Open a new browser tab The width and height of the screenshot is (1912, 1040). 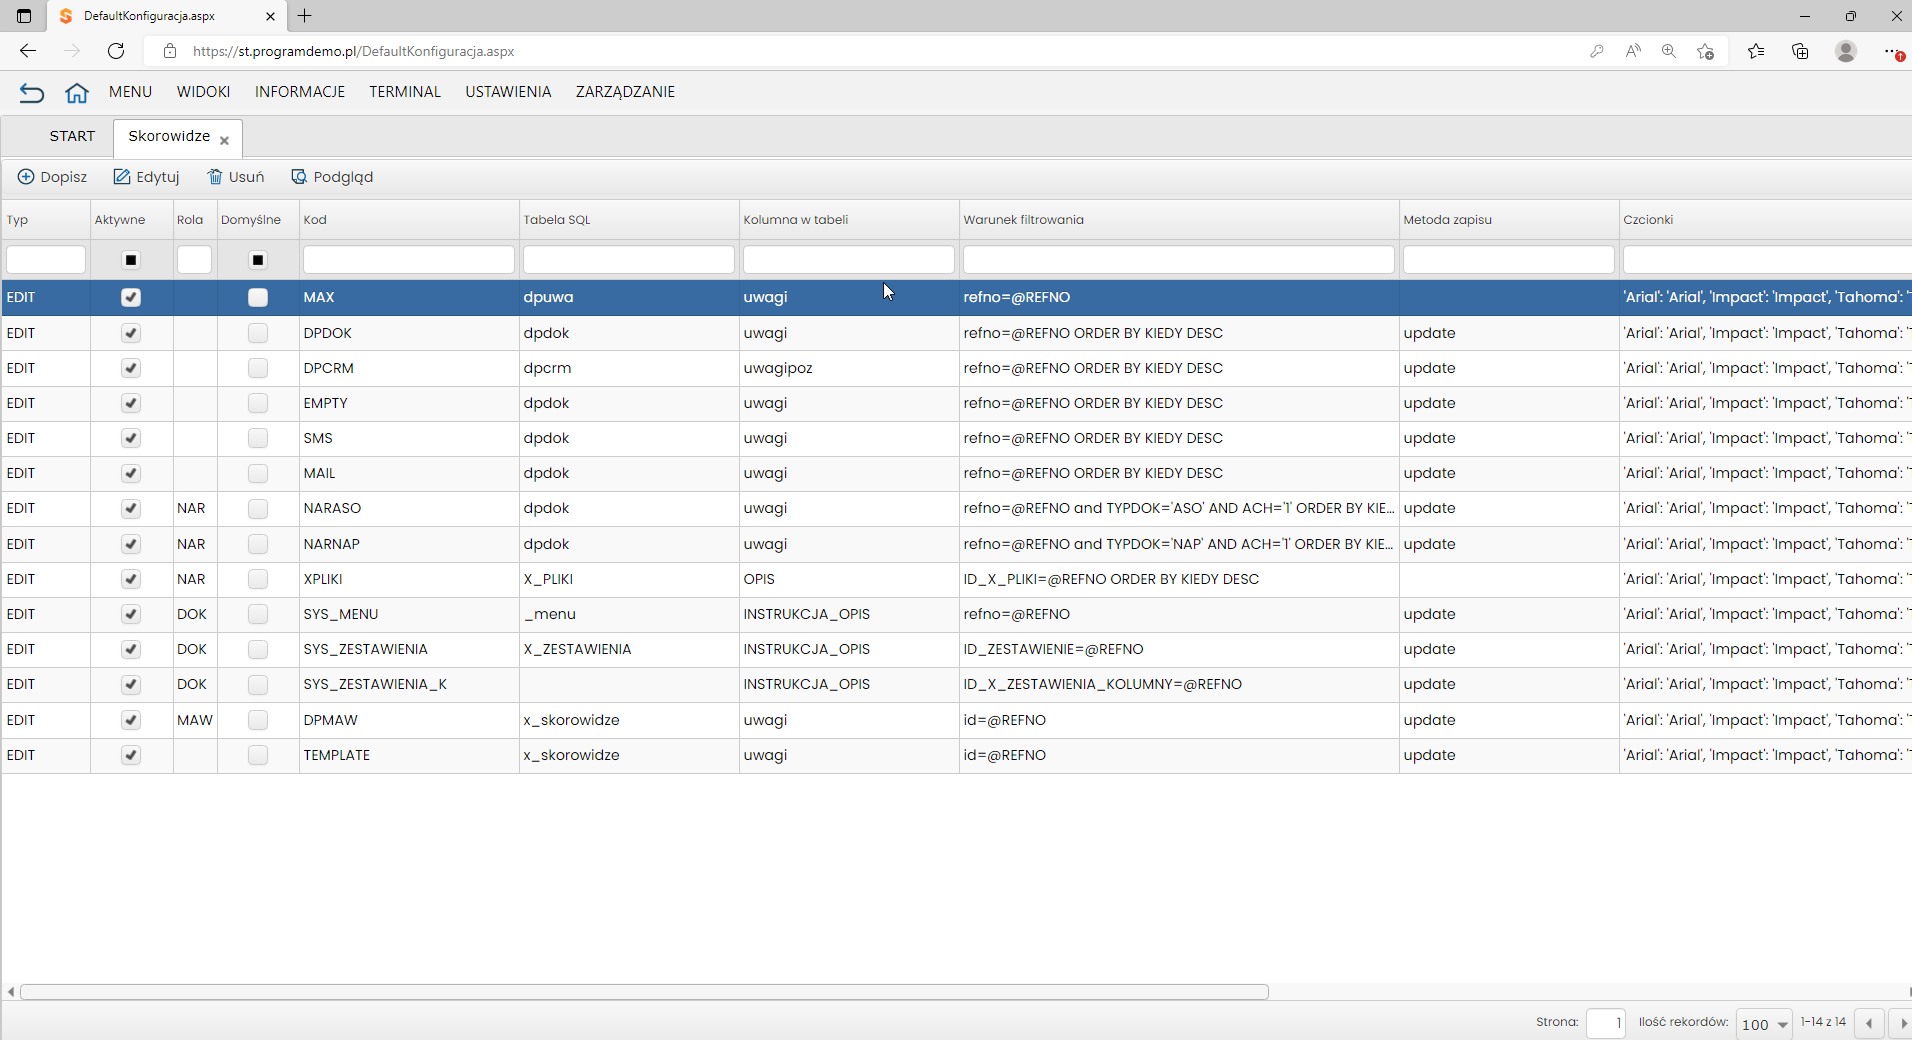click(x=305, y=16)
